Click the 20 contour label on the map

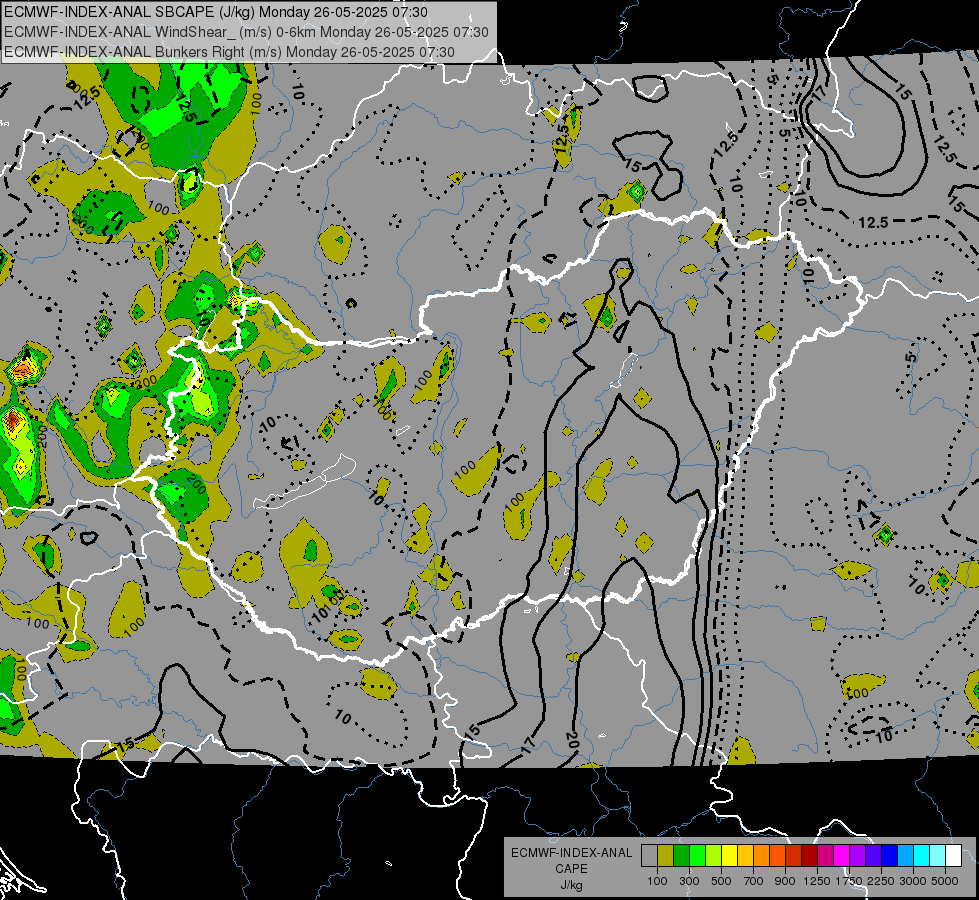571,739
